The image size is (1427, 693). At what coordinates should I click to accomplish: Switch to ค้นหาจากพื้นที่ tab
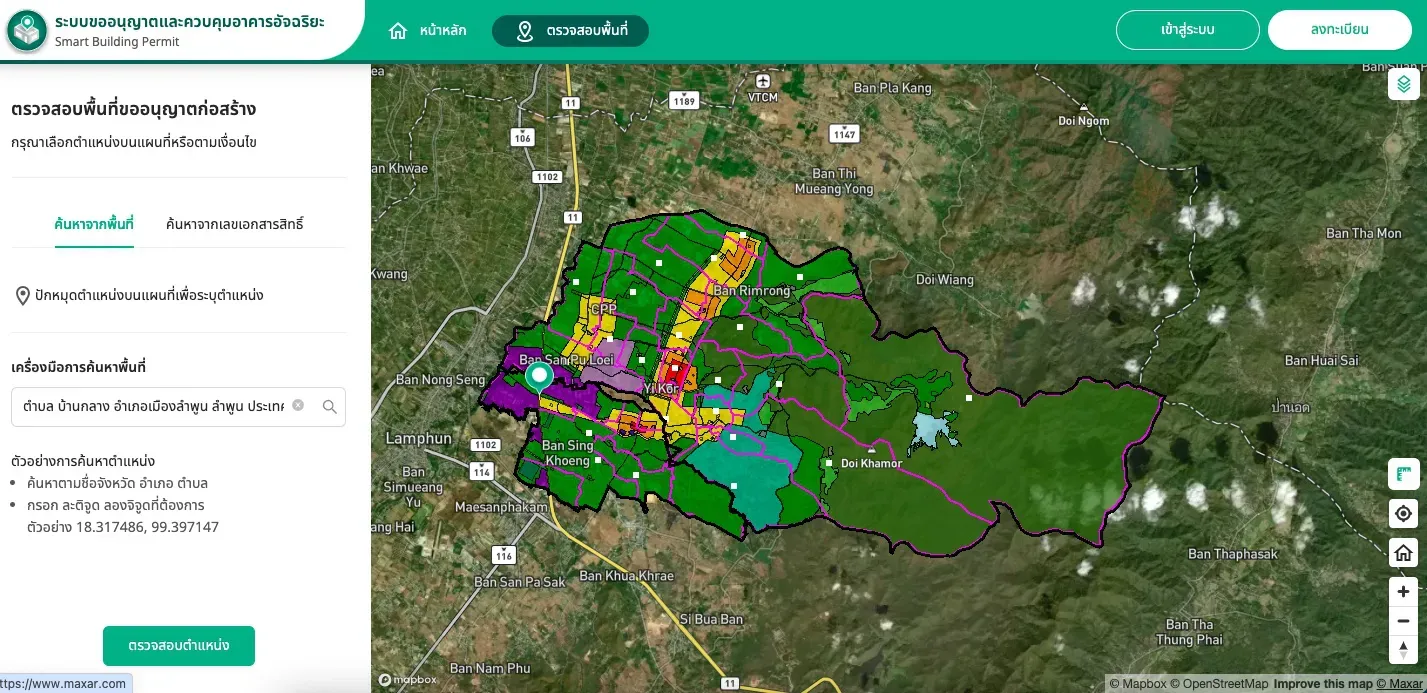coord(94,223)
